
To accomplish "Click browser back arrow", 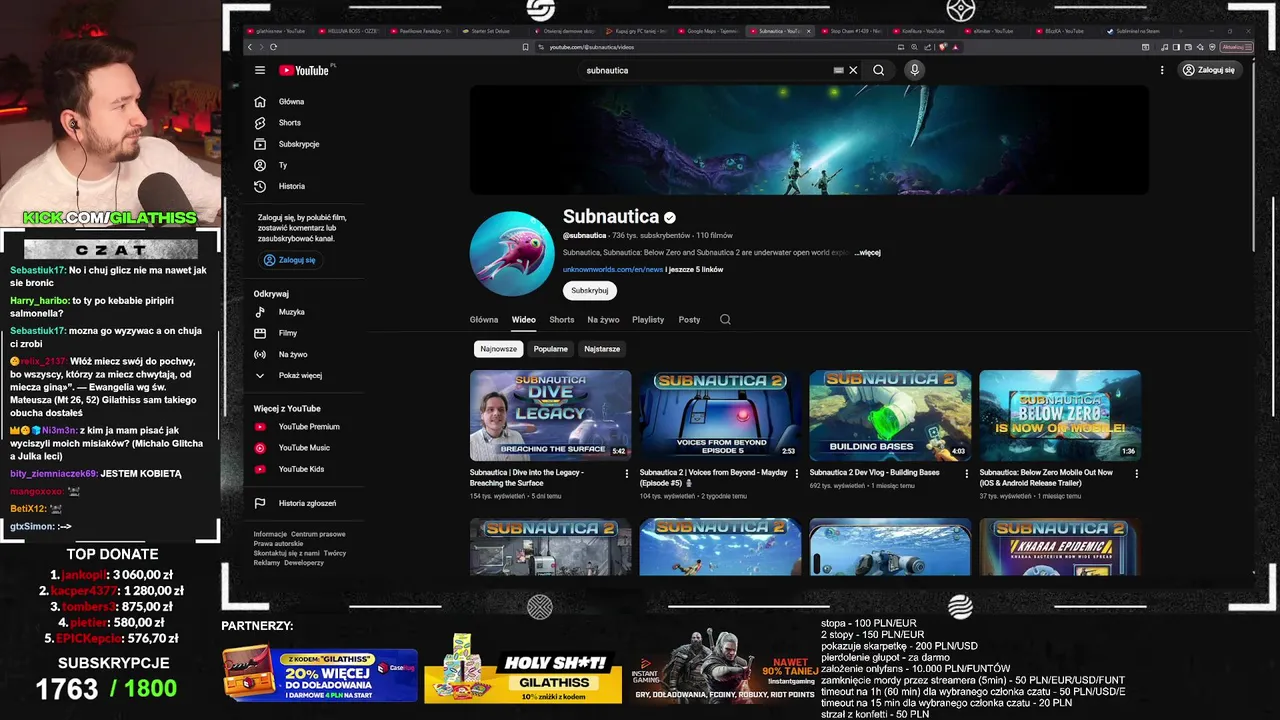I will coord(250,47).
